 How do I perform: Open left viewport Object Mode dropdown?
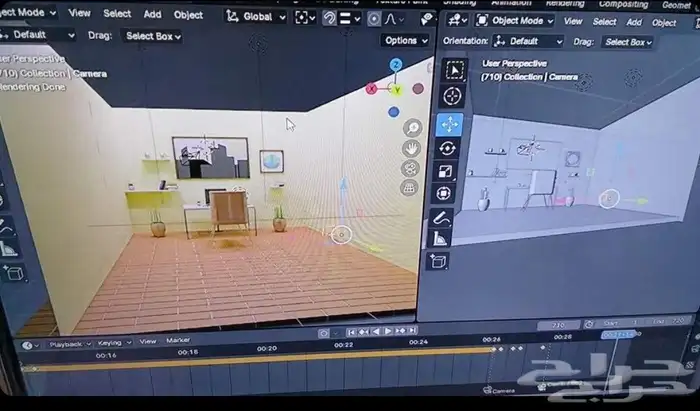click(x=28, y=12)
